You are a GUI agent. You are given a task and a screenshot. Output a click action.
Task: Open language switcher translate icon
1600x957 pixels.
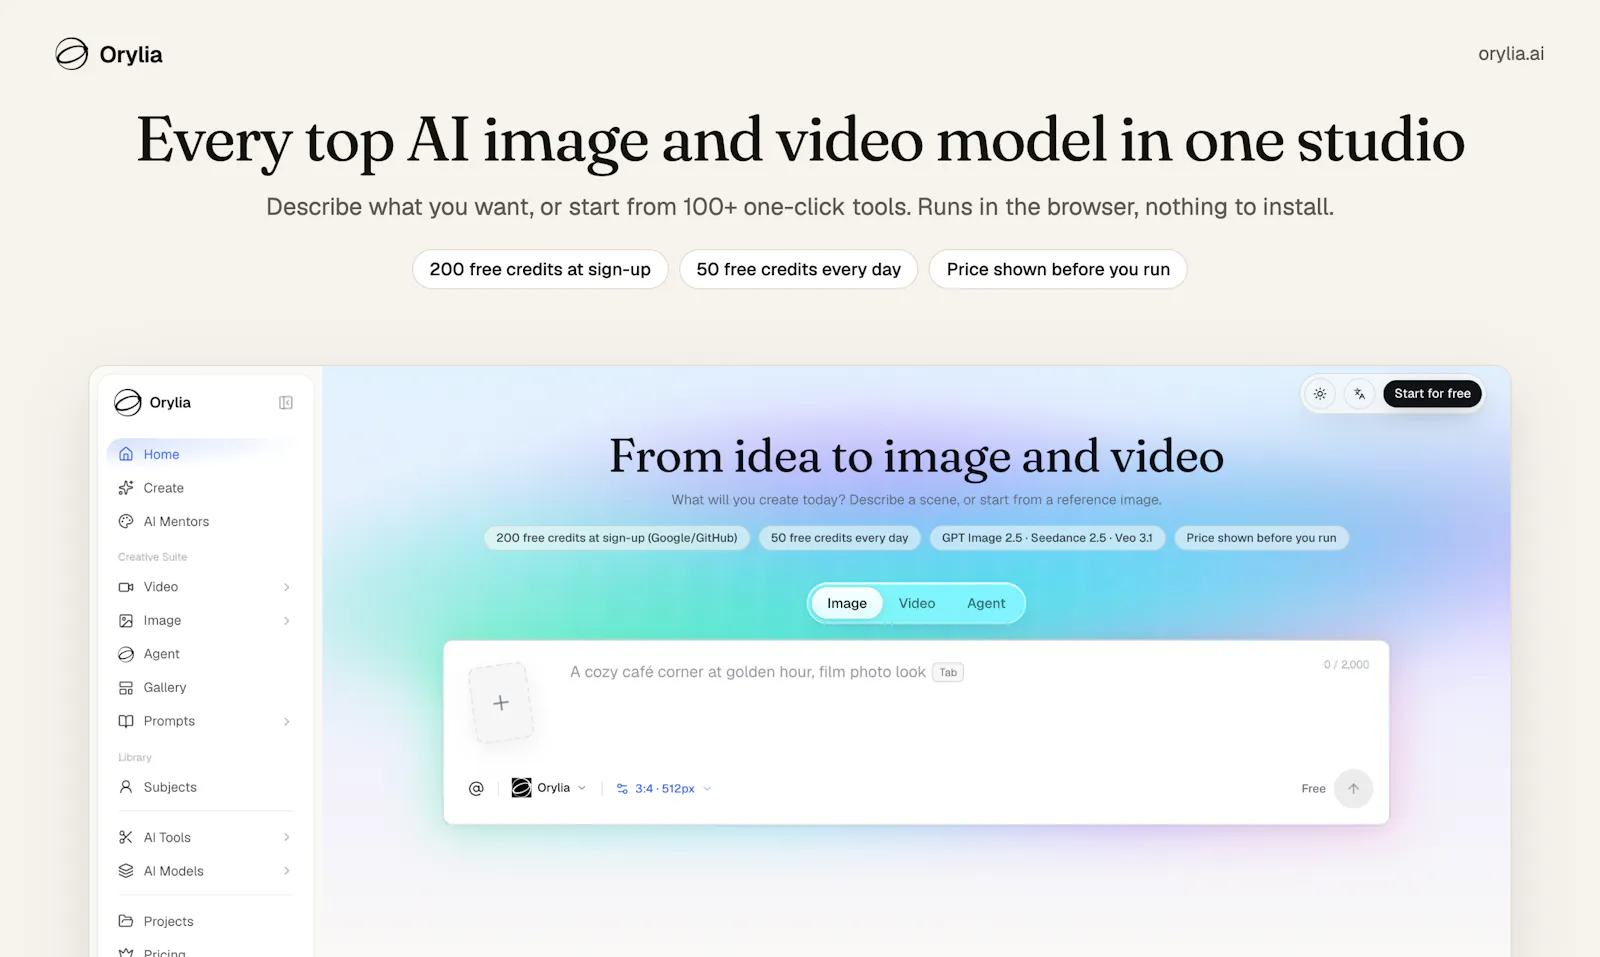tap(1359, 394)
